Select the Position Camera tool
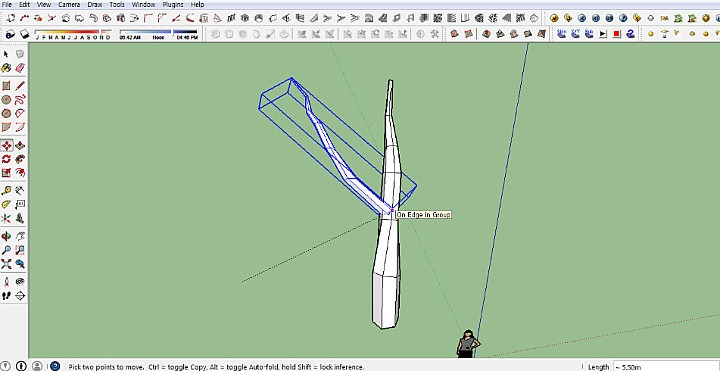 (x=6, y=282)
